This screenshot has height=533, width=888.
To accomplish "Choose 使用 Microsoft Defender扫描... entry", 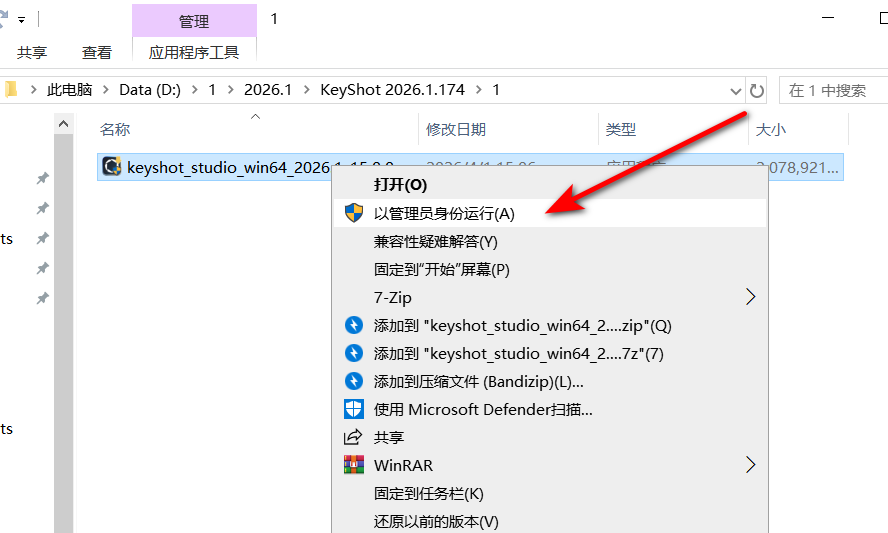I will [x=550, y=409].
